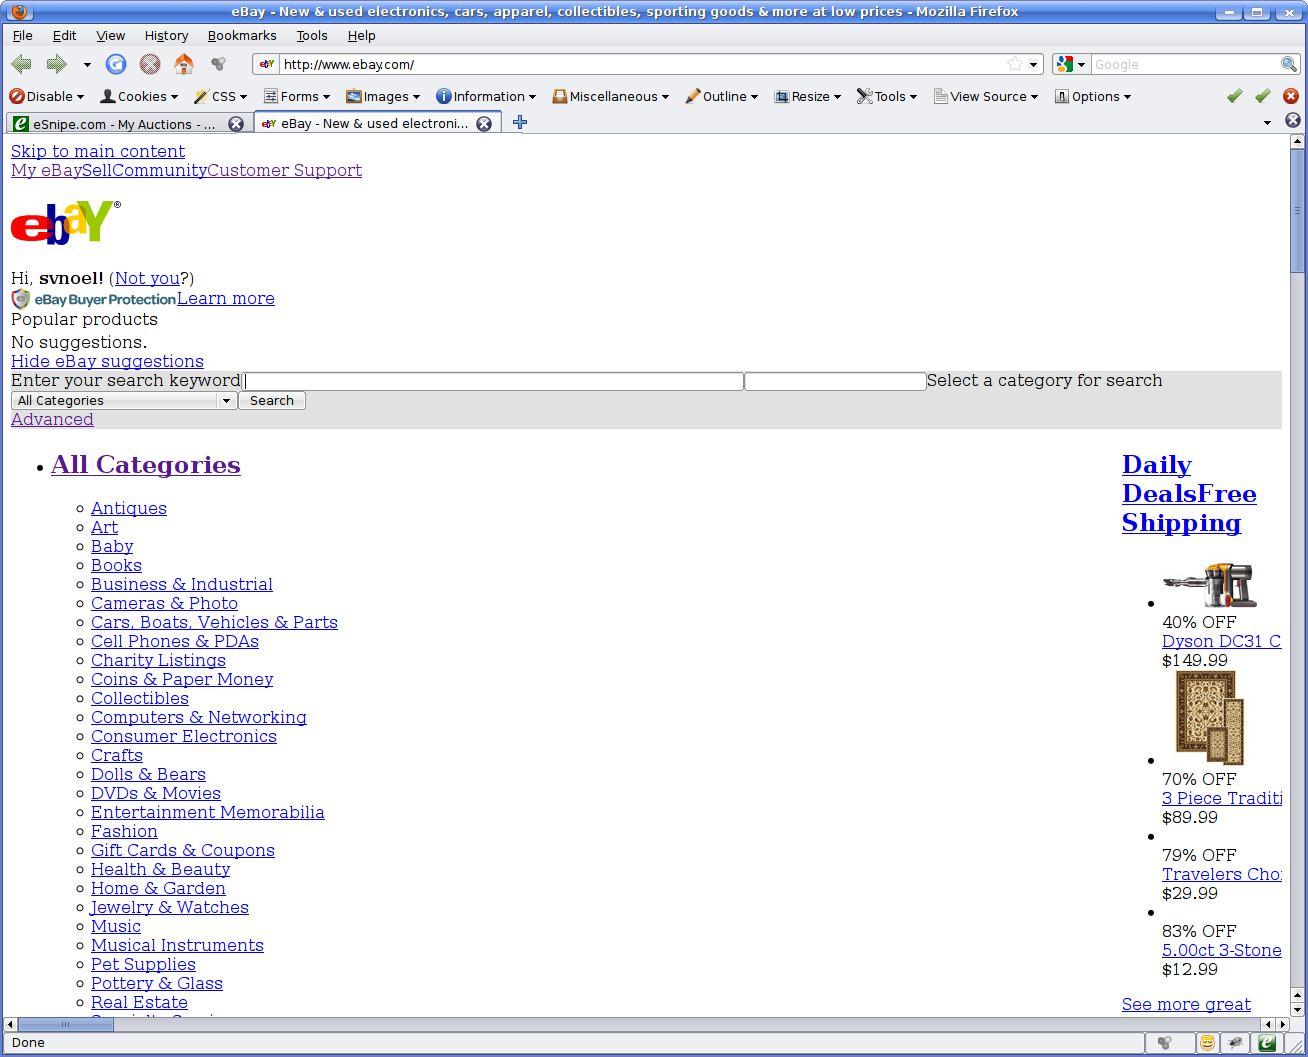
Task: Click the Stop loading icon
Action: 150,64
